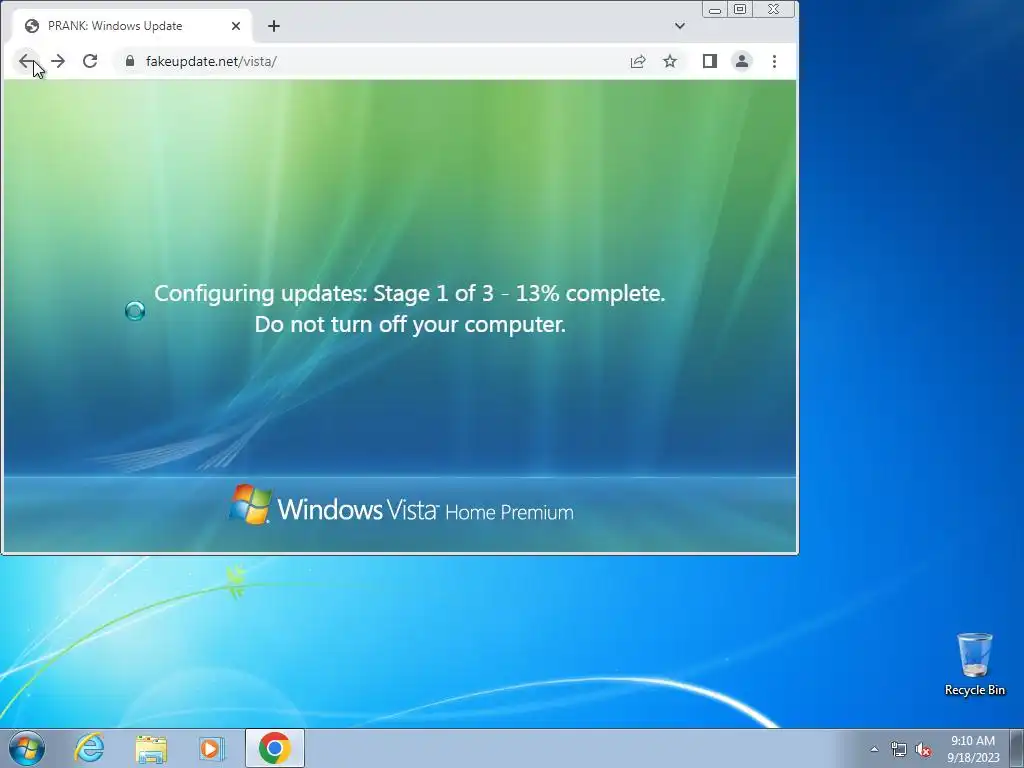Image resolution: width=1024 pixels, height=768 pixels.
Task: Click the Show desktop strip
Action: coord(1018,748)
